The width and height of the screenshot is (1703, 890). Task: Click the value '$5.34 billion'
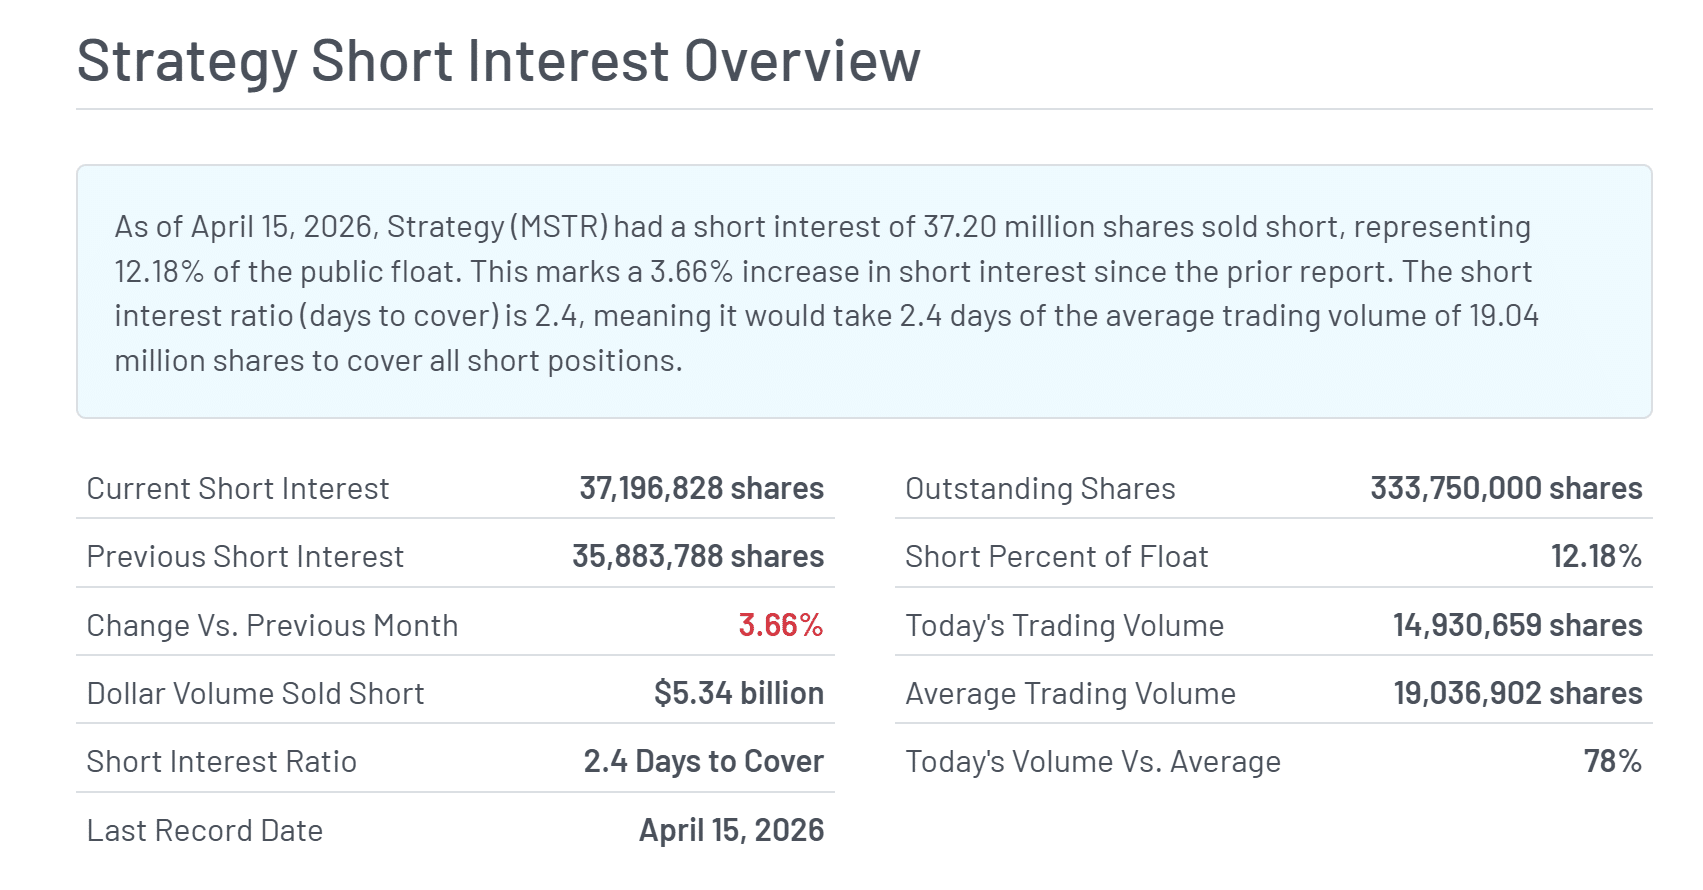pyautogui.click(x=739, y=693)
